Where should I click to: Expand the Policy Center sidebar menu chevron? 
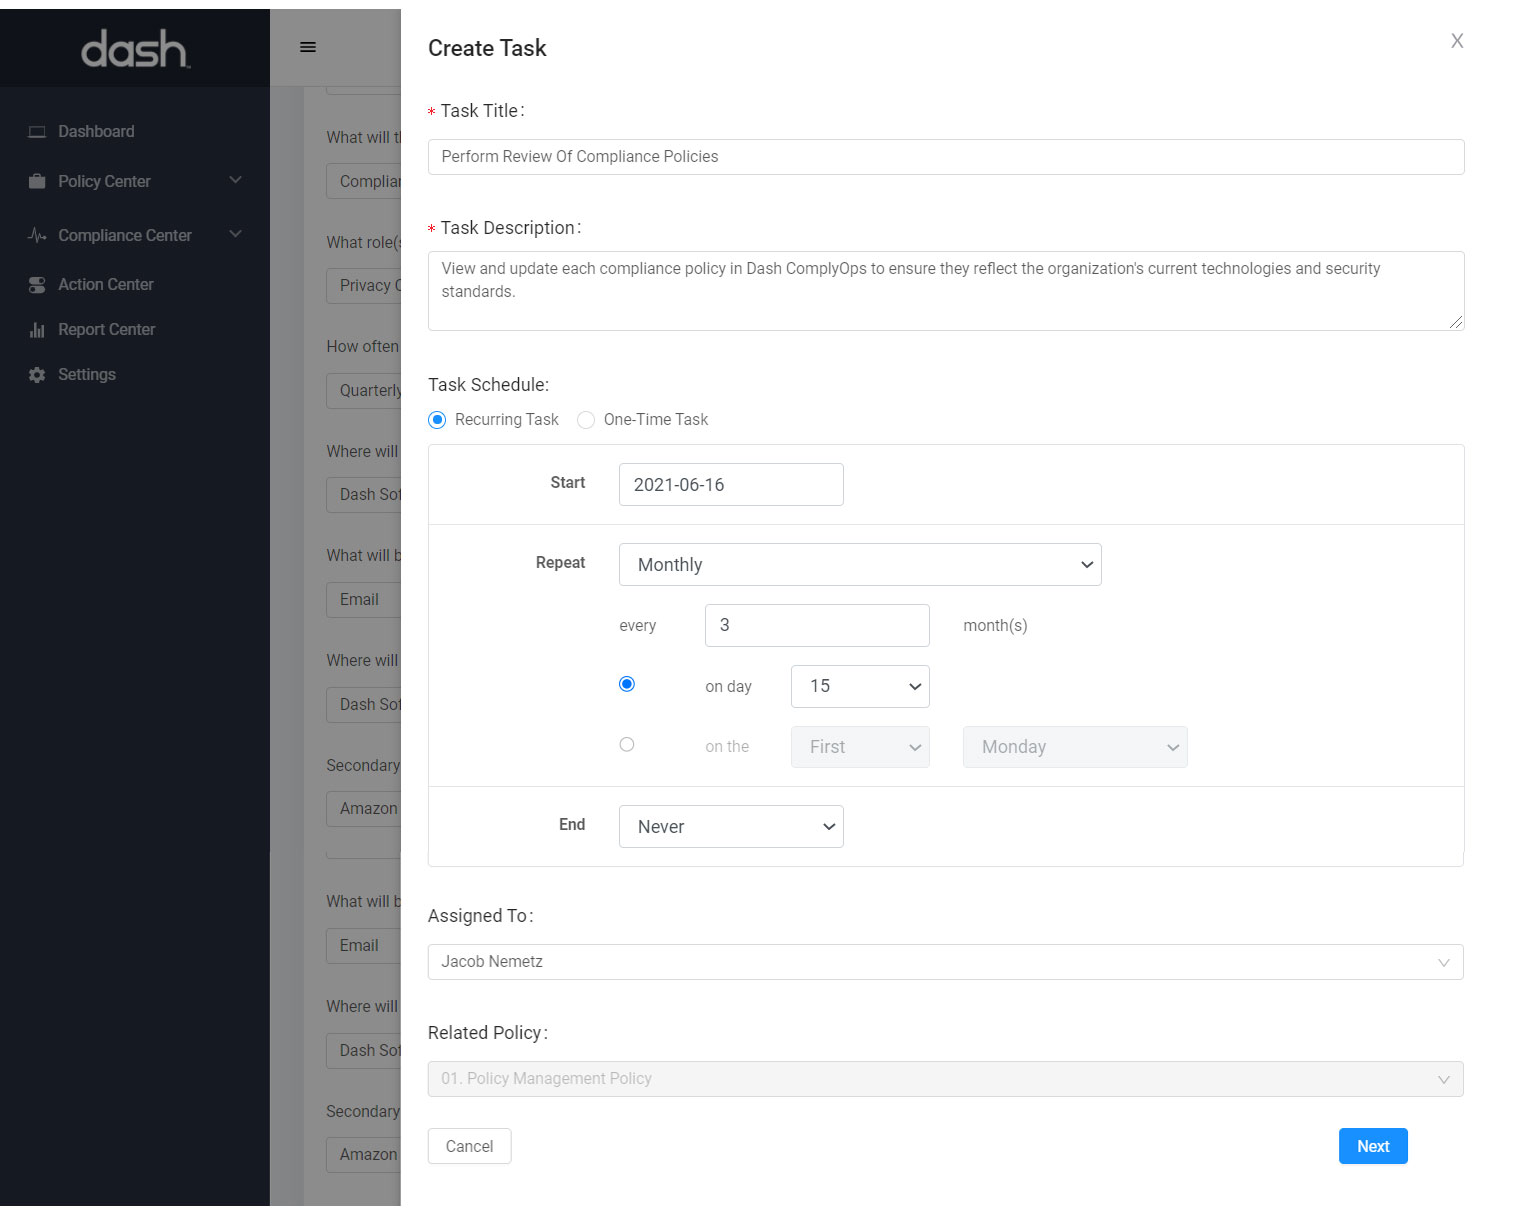tap(236, 180)
